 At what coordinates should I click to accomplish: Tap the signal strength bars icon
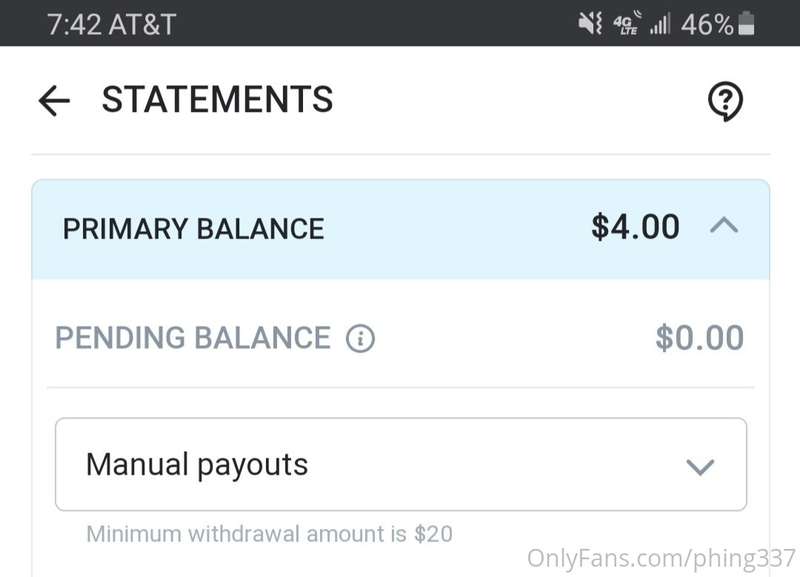coord(659,24)
